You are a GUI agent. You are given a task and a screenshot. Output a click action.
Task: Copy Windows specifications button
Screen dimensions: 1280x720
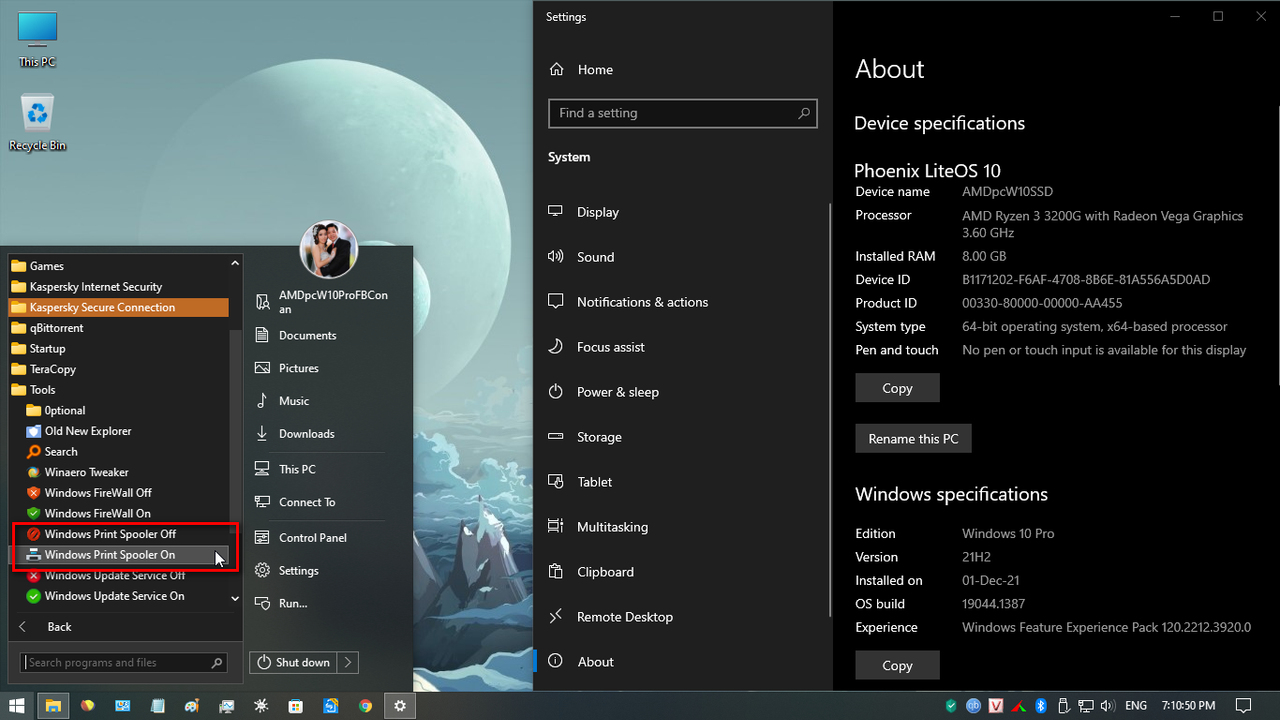coord(897,665)
